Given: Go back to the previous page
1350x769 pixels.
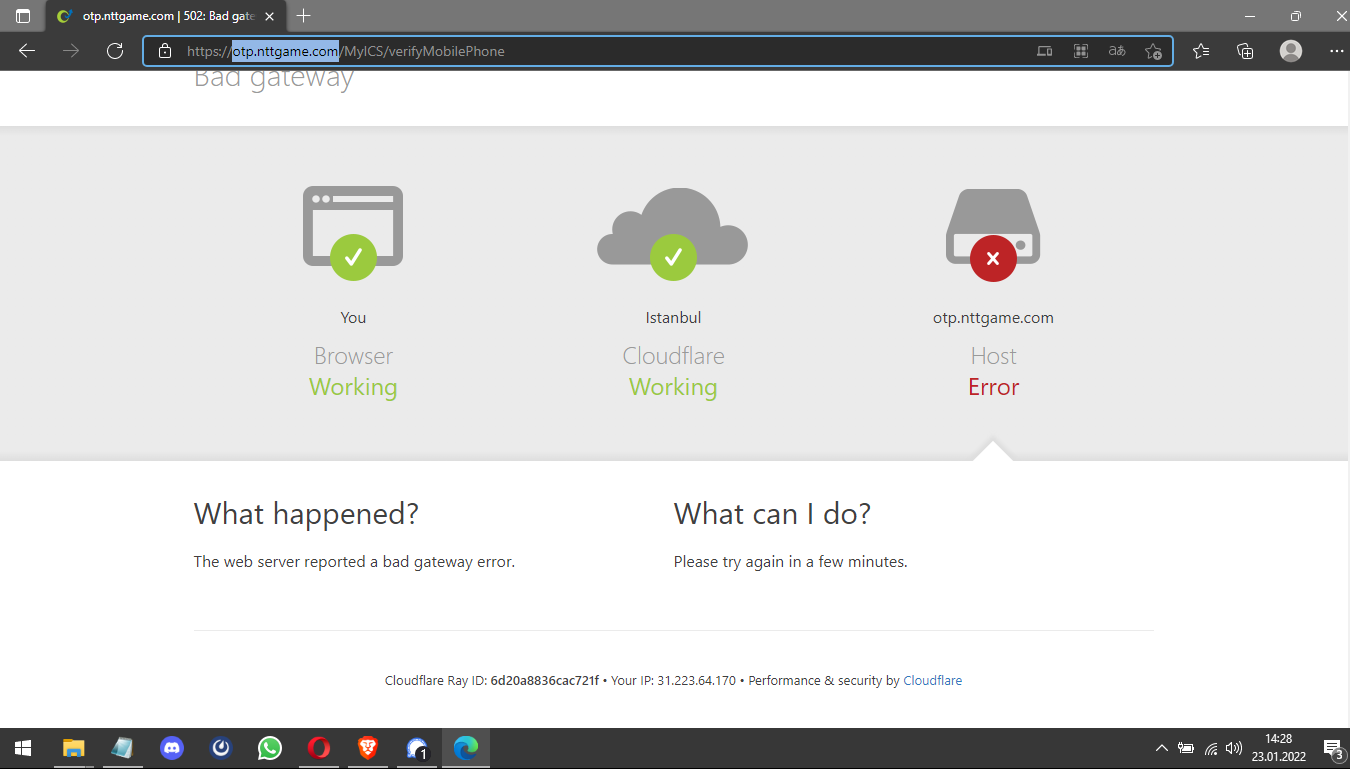Looking at the screenshot, I should 27,51.
